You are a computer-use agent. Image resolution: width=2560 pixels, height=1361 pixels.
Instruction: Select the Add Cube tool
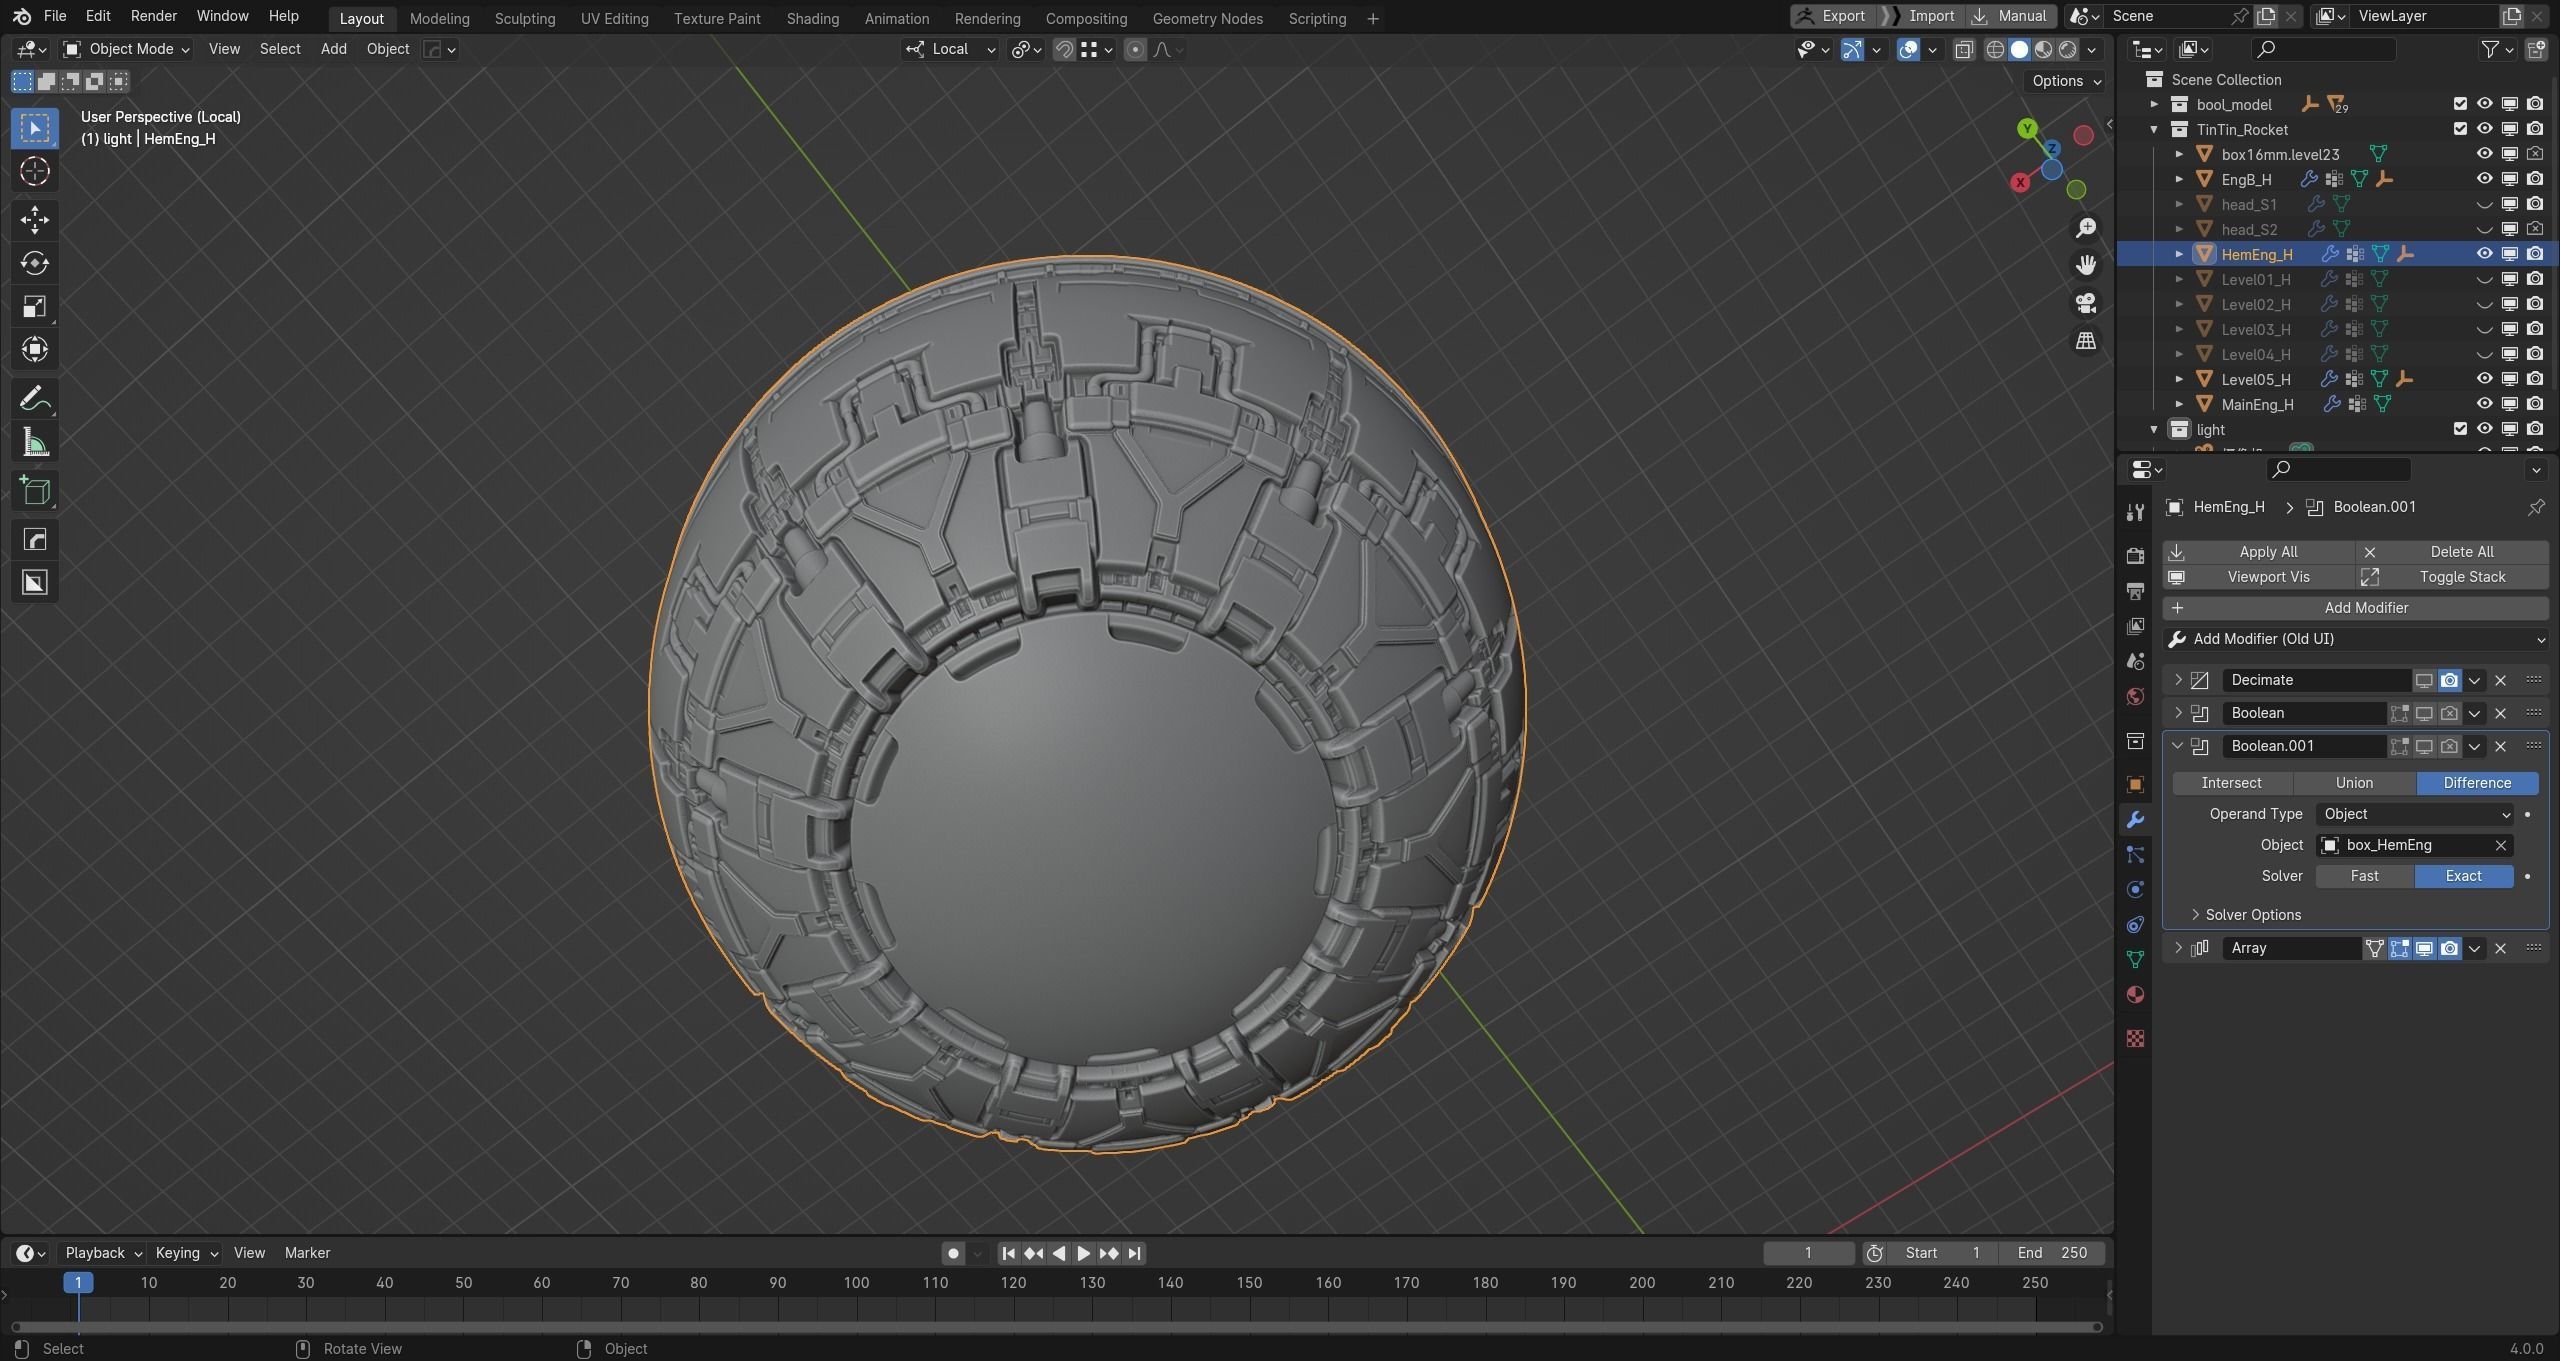click(x=35, y=491)
